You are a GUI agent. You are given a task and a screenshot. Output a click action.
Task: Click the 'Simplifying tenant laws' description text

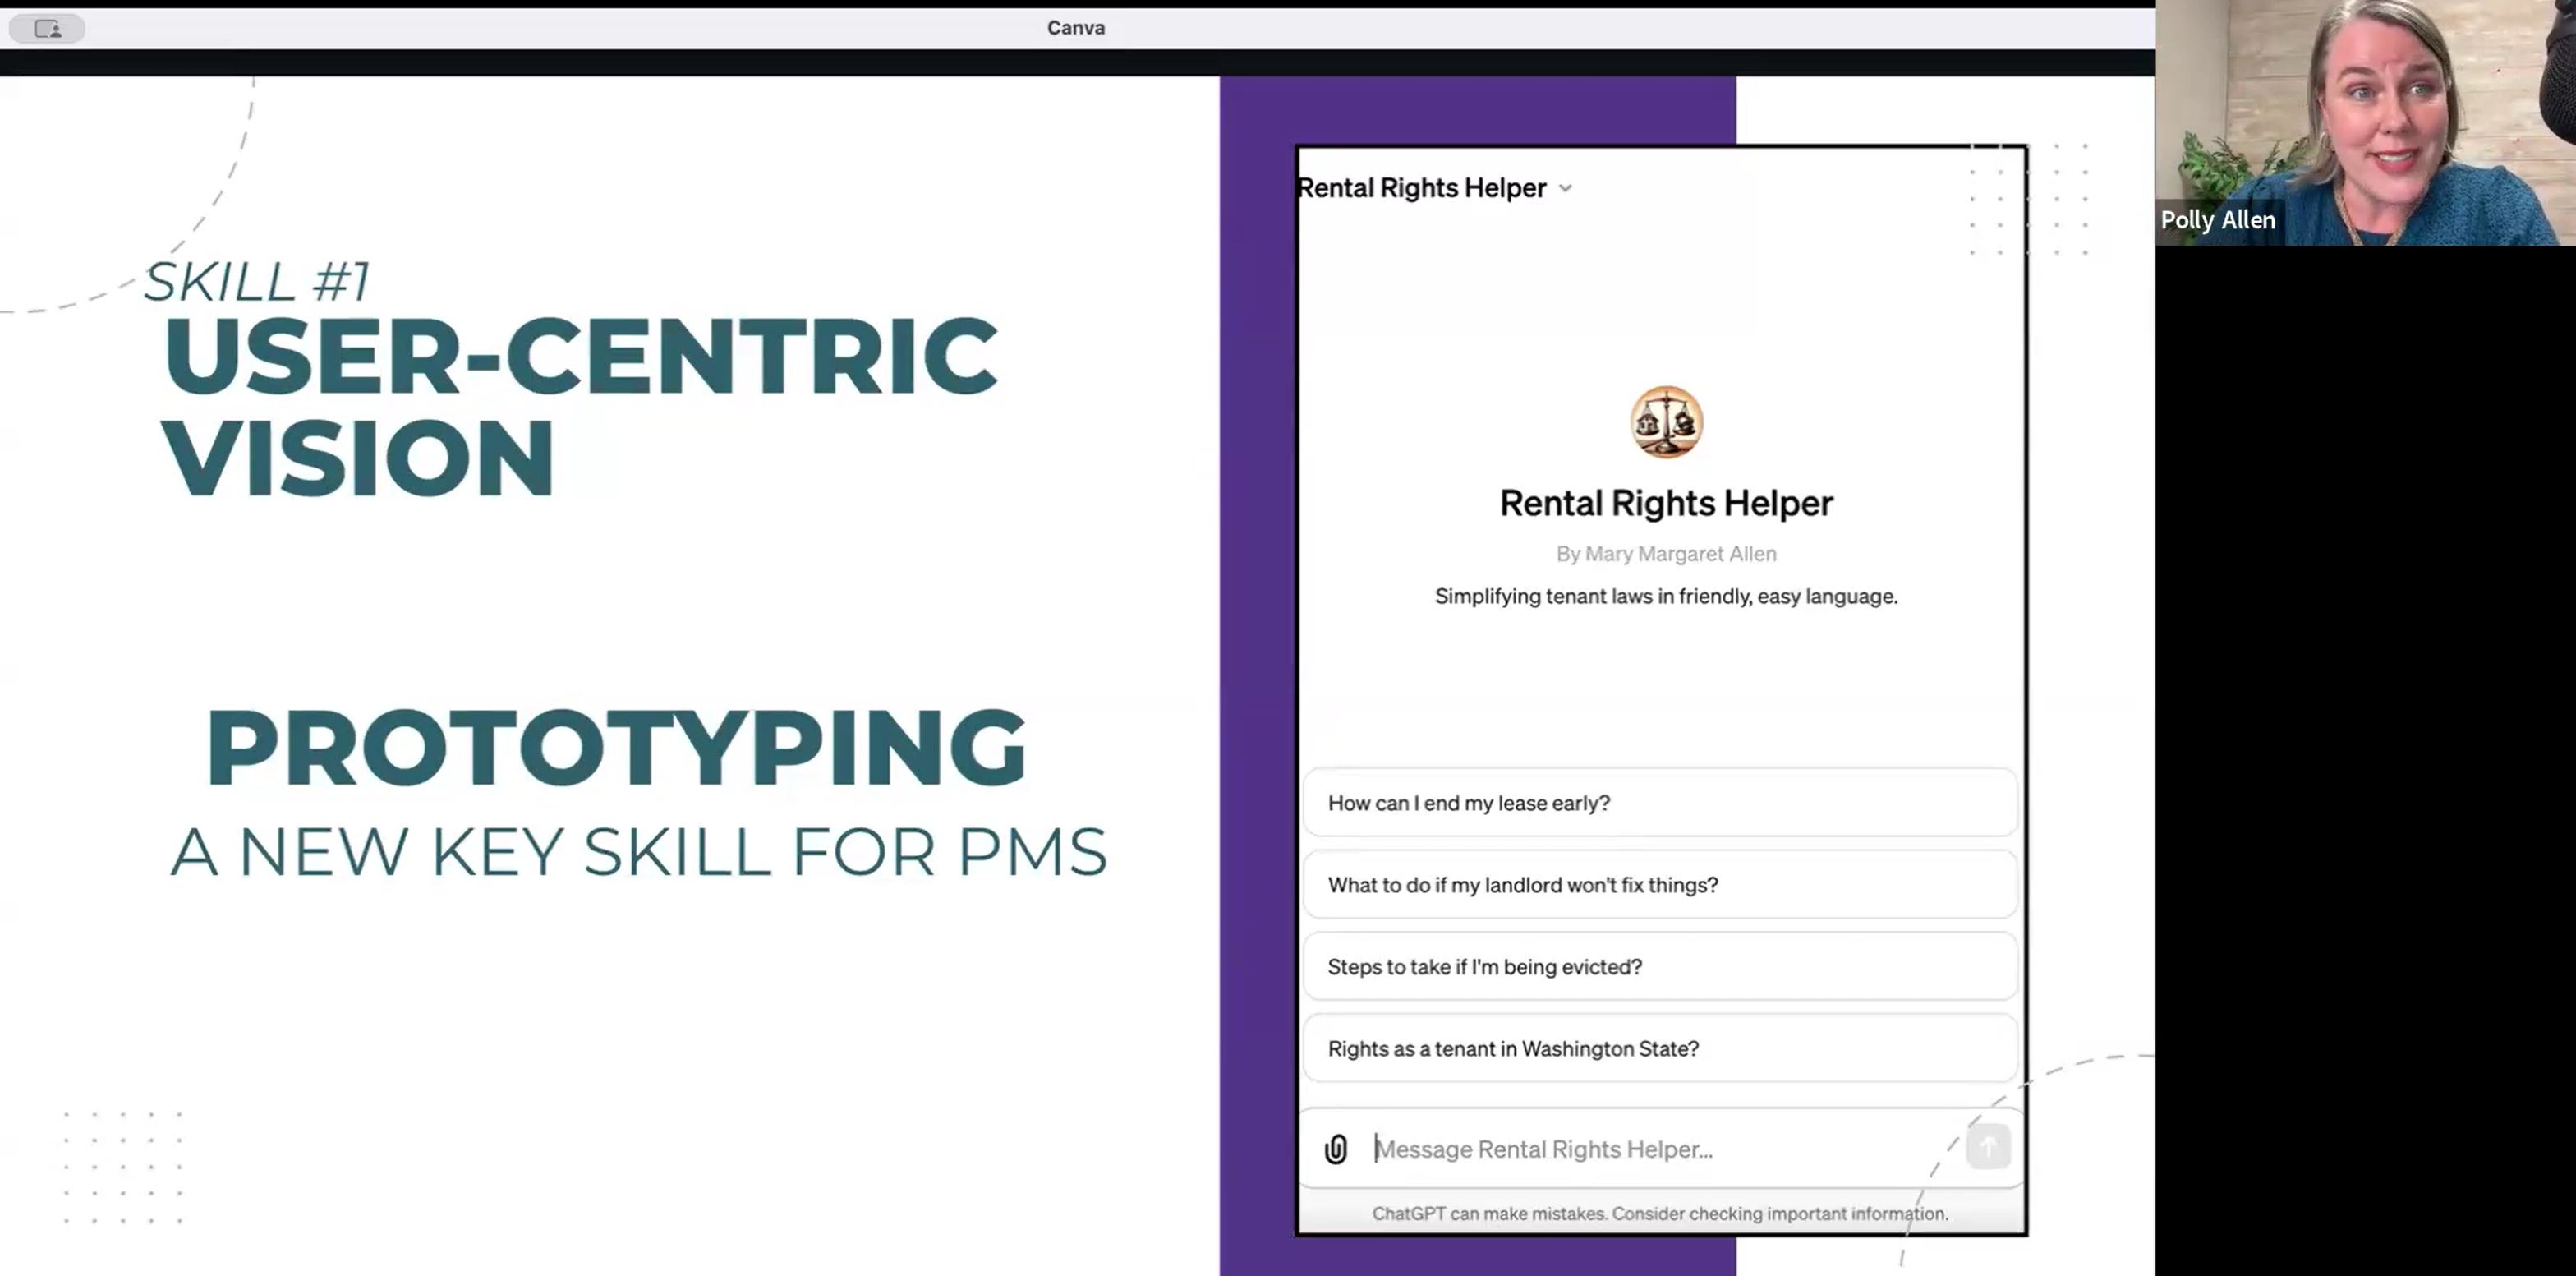(x=1666, y=597)
